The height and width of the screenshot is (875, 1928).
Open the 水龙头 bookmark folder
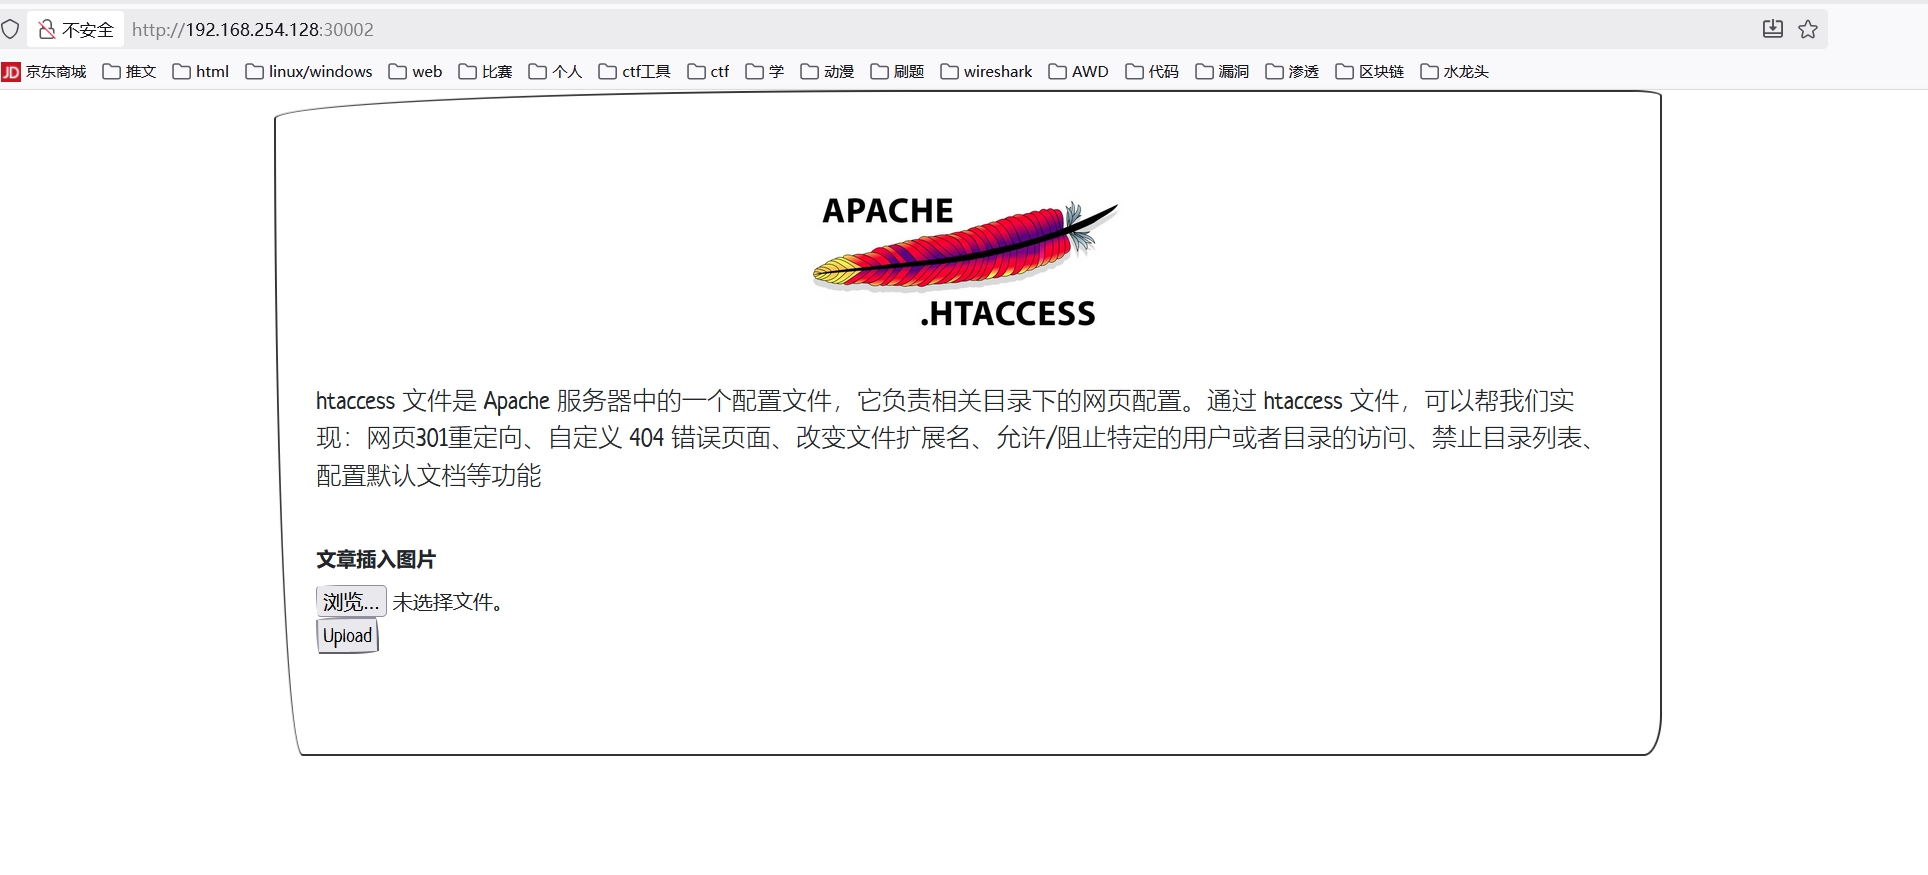pos(1456,72)
